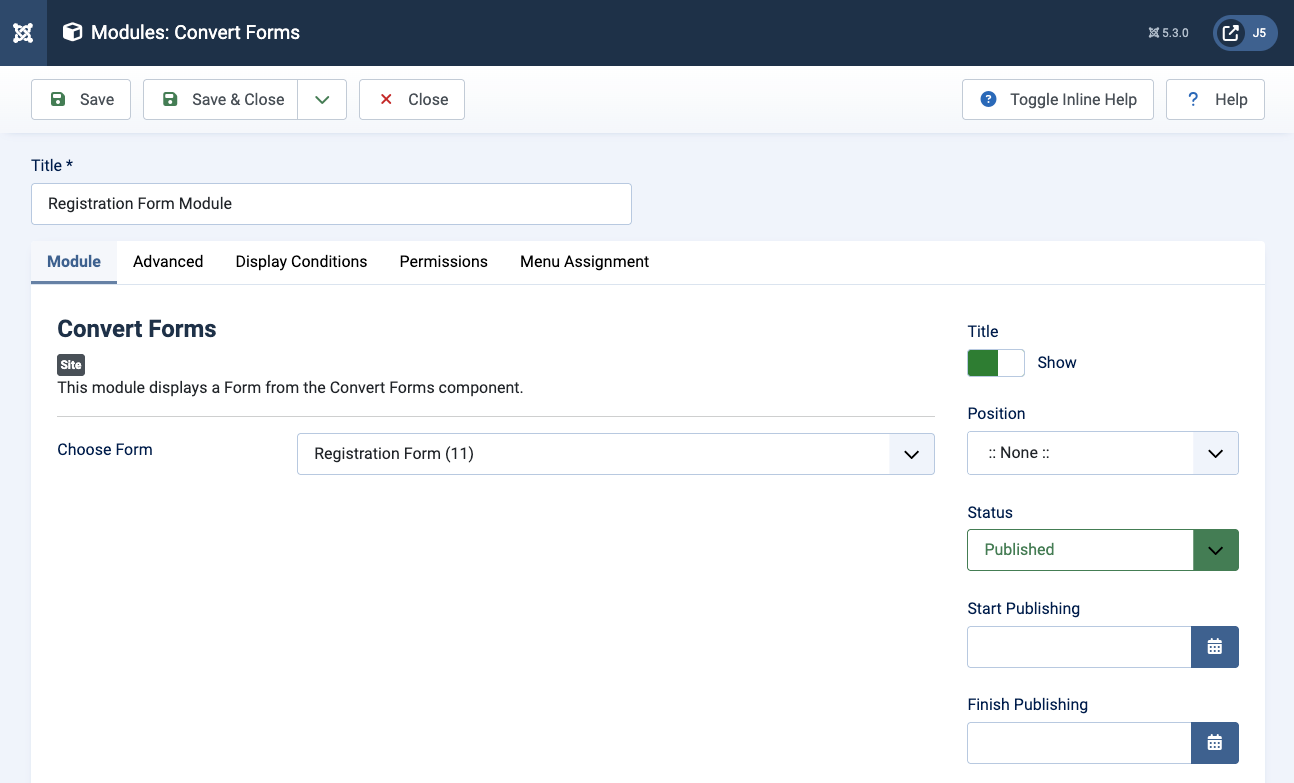Open the Choose Form dropdown

point(616,454)
